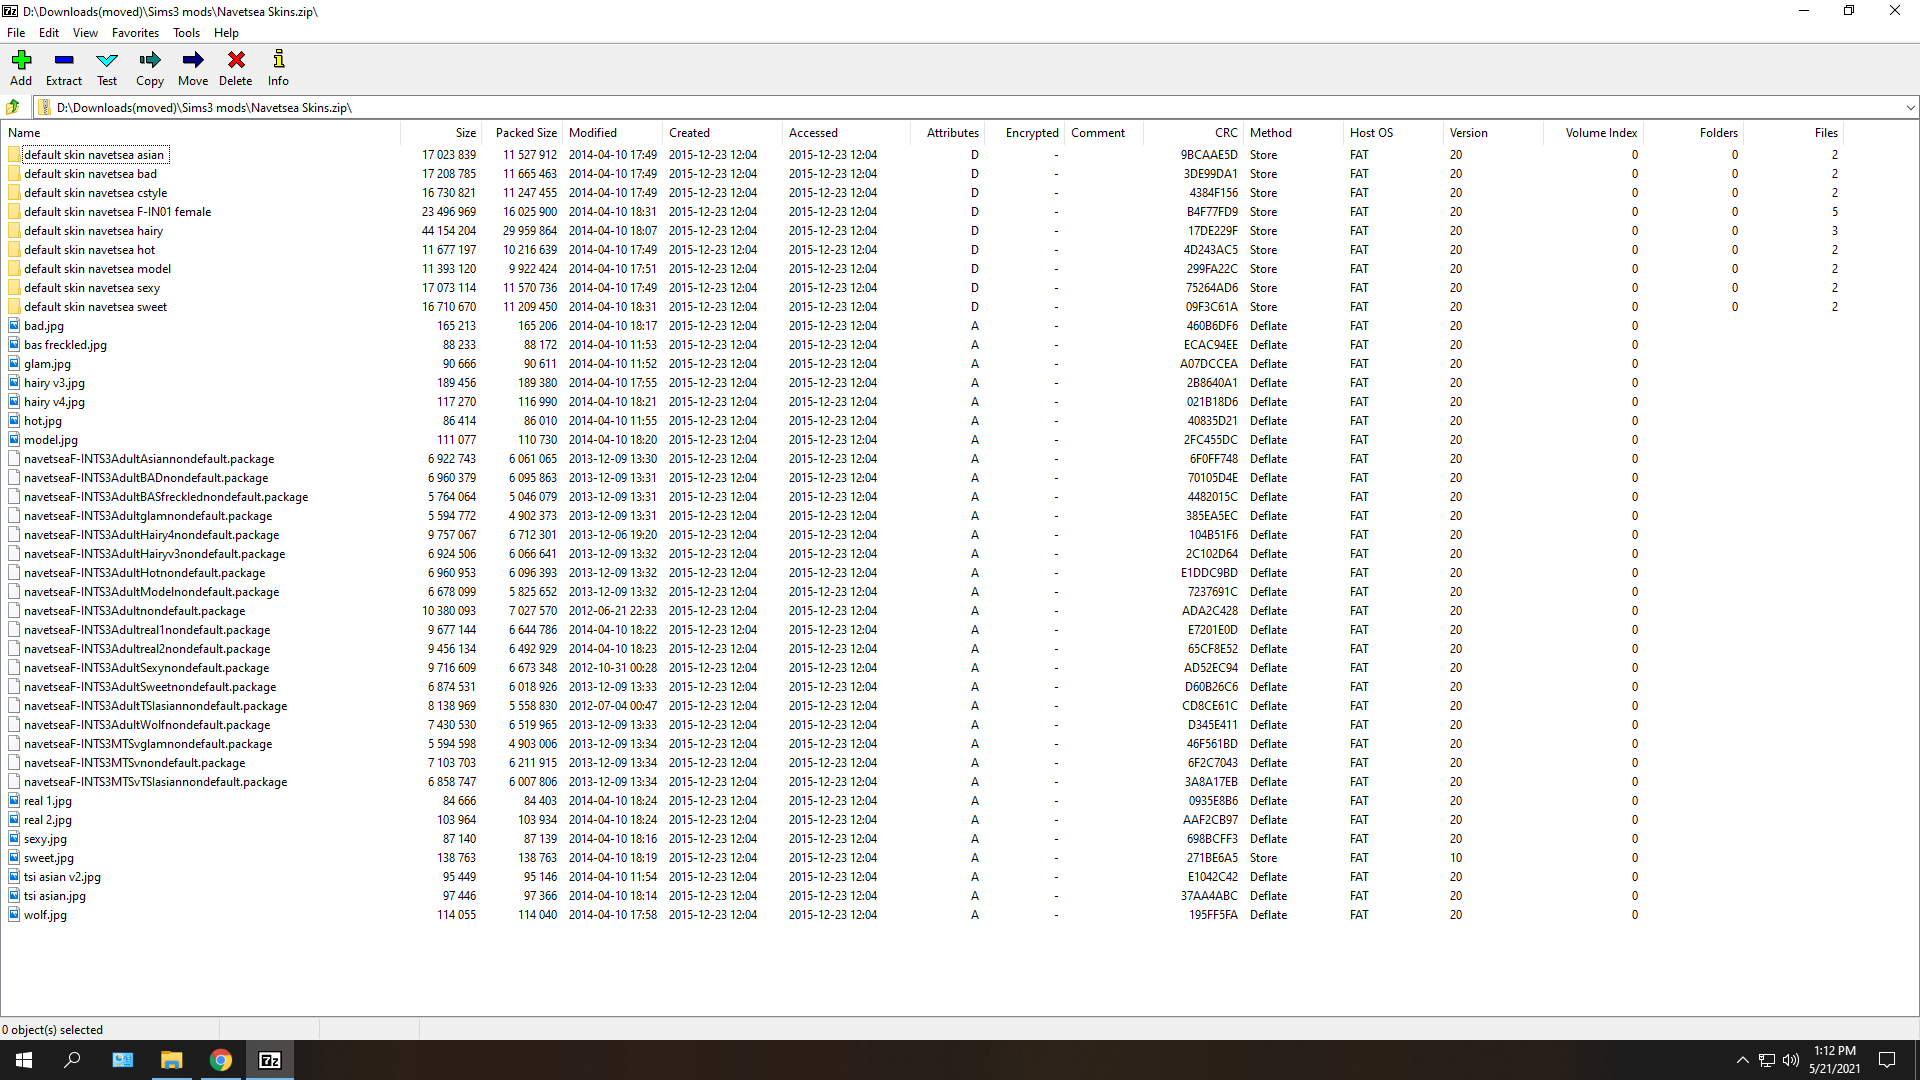Sort by the Files column header
Viewport: 1920px width, 1080px height.
(x=1793, y=133)
